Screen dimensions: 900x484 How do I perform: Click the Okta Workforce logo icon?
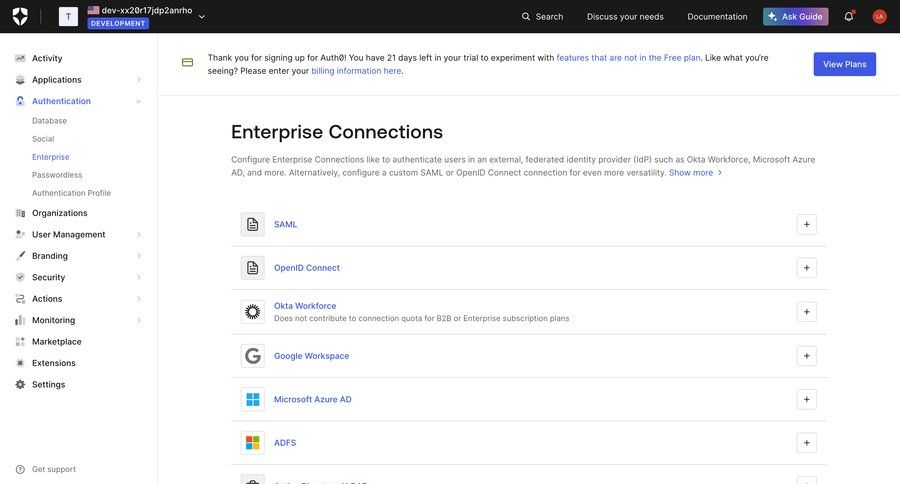pyautogui.click(x=253, y=312)
